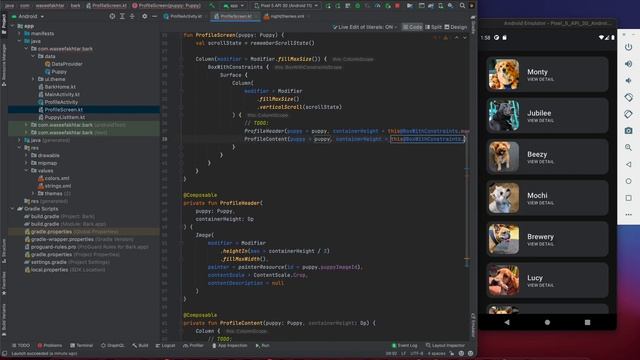Open the app run configuration dropdown
This screenshot has width=640, height=360.
tap(234, 6)
